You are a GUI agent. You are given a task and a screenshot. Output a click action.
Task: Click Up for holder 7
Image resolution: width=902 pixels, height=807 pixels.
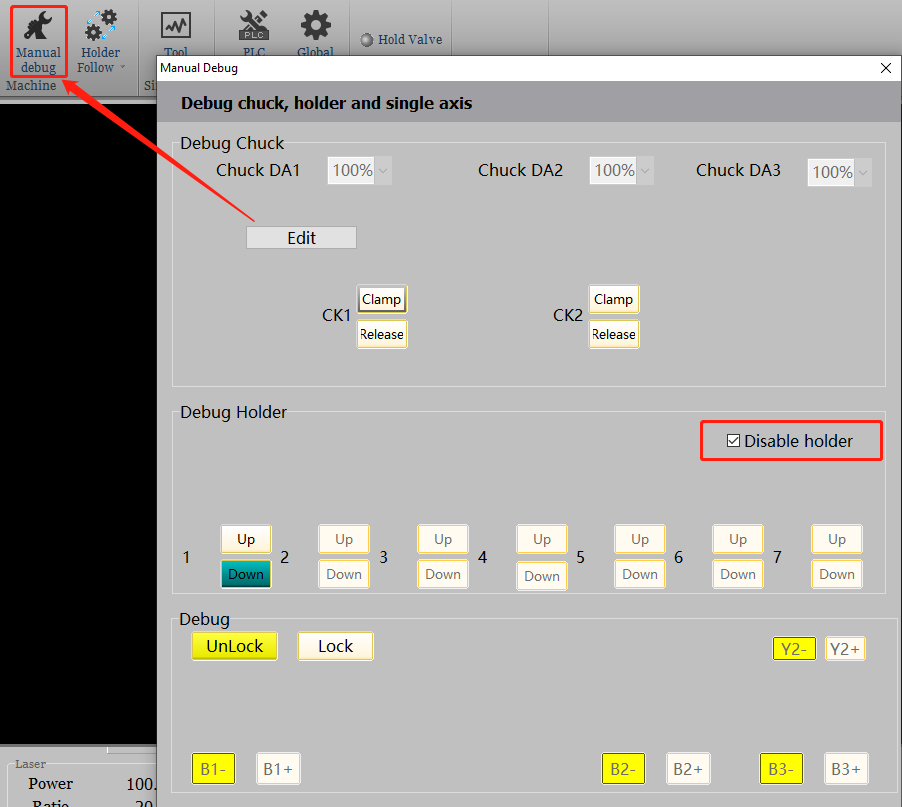click(837, 539)
